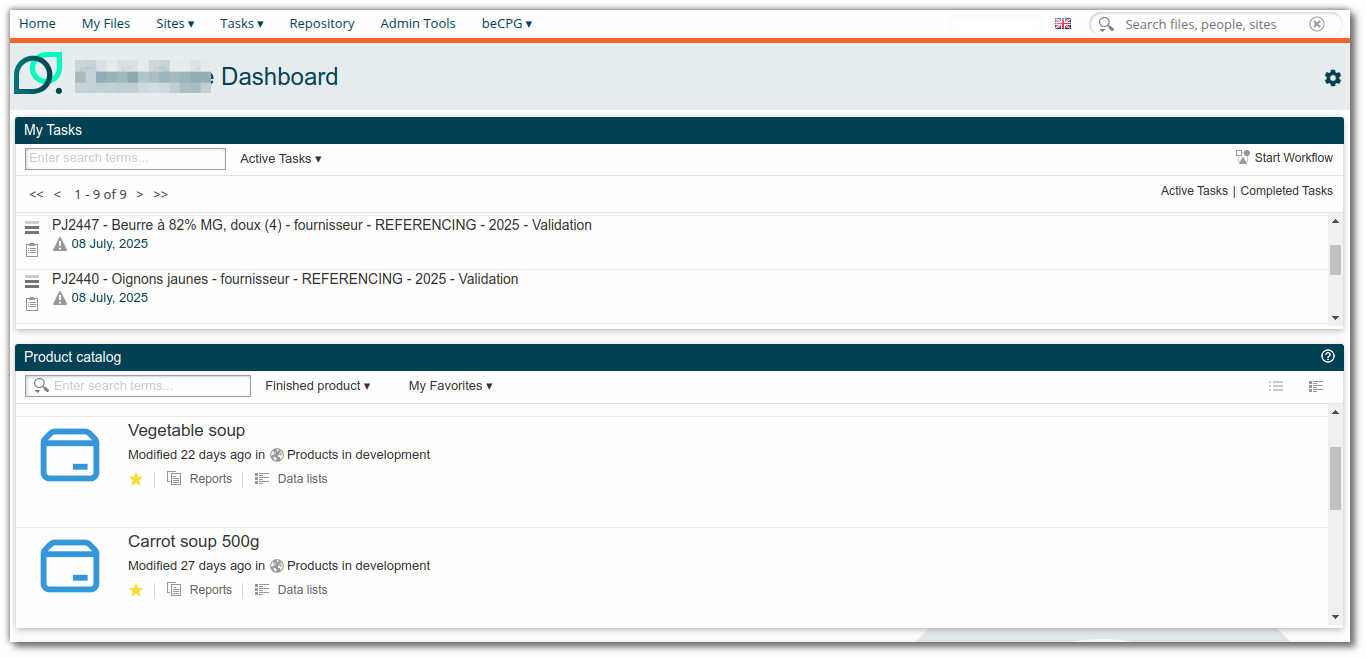Open dashboard settings gear icon
Screen dimensions: 1366x658
(x=1332, y=78)
